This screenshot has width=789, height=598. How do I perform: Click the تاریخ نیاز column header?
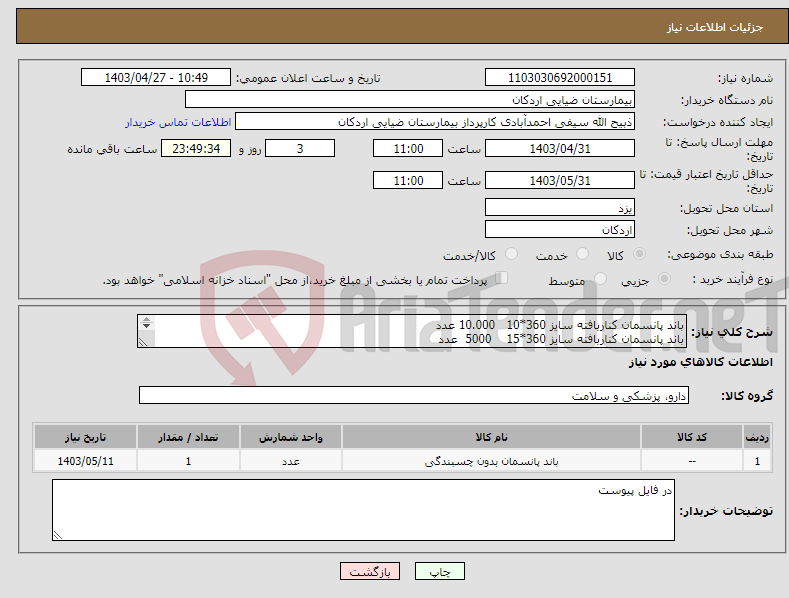[x=85, y=437]
